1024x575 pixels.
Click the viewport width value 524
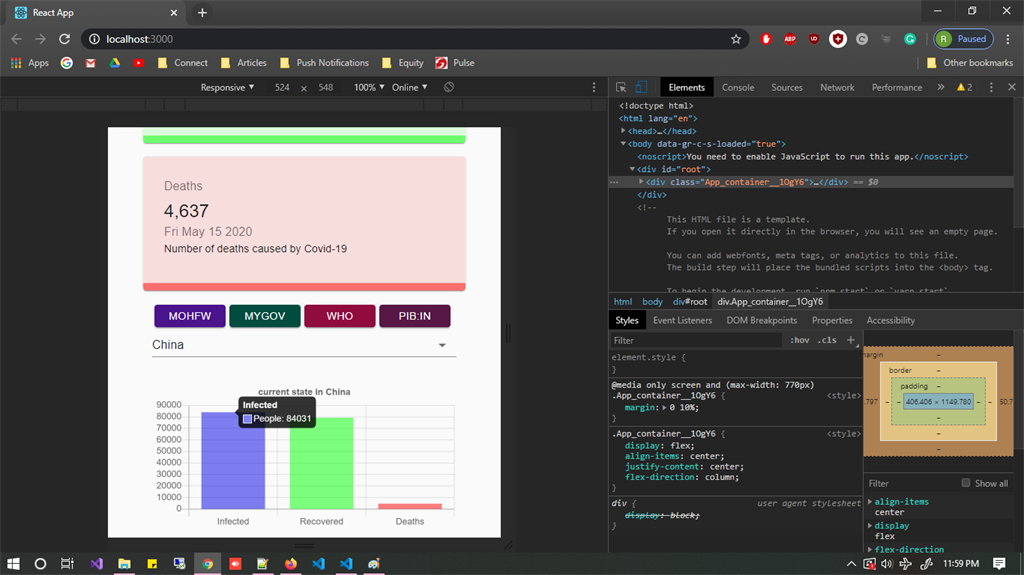[282, 87]
